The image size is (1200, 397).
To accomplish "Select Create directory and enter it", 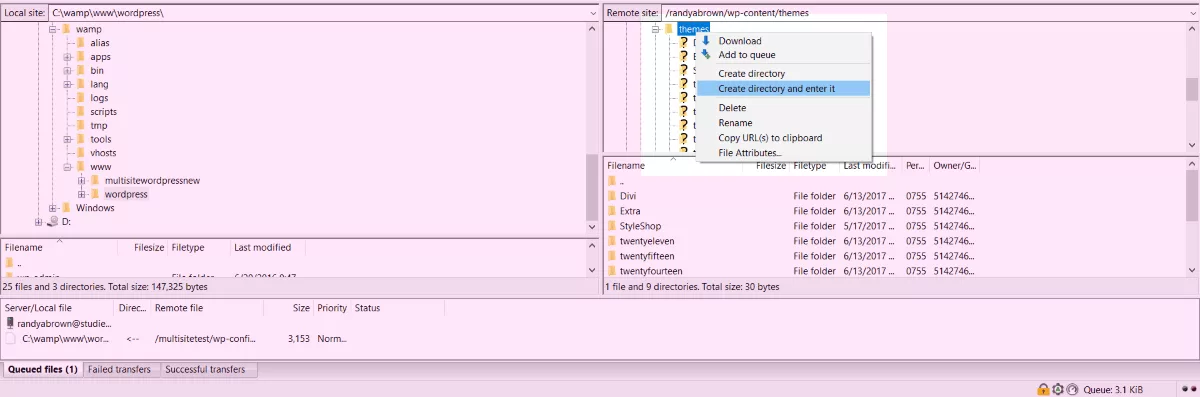I will click(784, 89).
